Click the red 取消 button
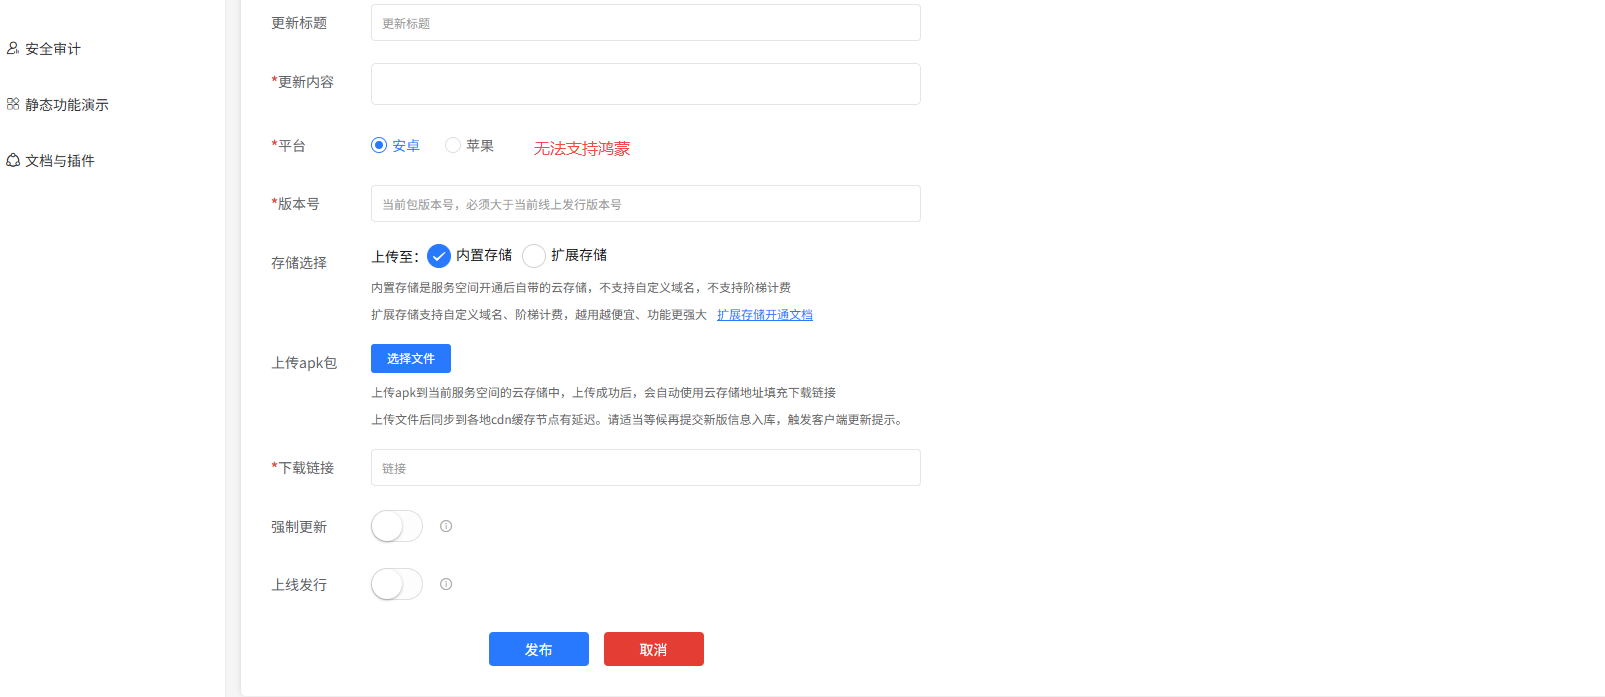The height and width of the screenshot is (697, 1605). tap(653, 649)
